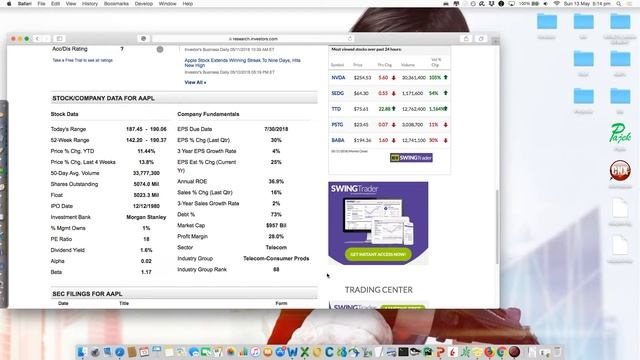Click Safari's share icon
The height and width of the screenshot is (360, 640).
[466, 38]
